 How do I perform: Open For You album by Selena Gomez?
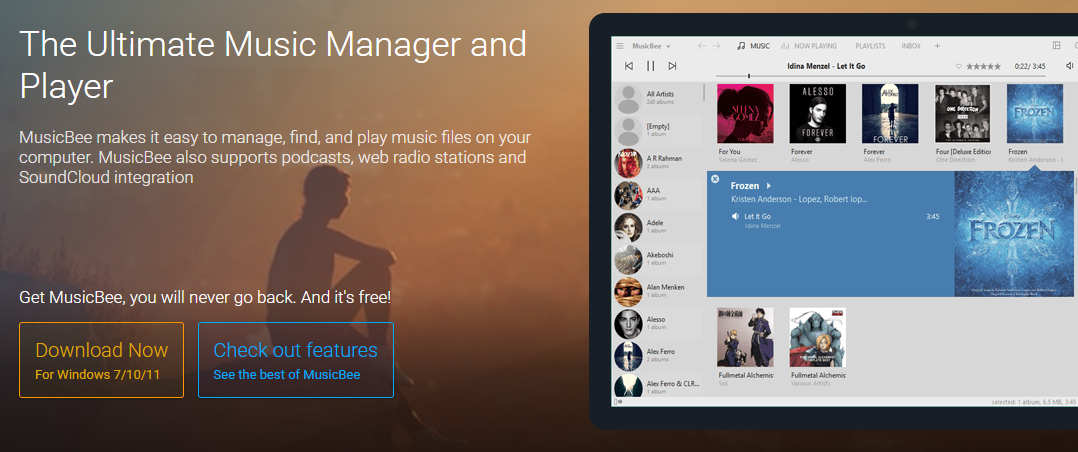click(745, 114)
